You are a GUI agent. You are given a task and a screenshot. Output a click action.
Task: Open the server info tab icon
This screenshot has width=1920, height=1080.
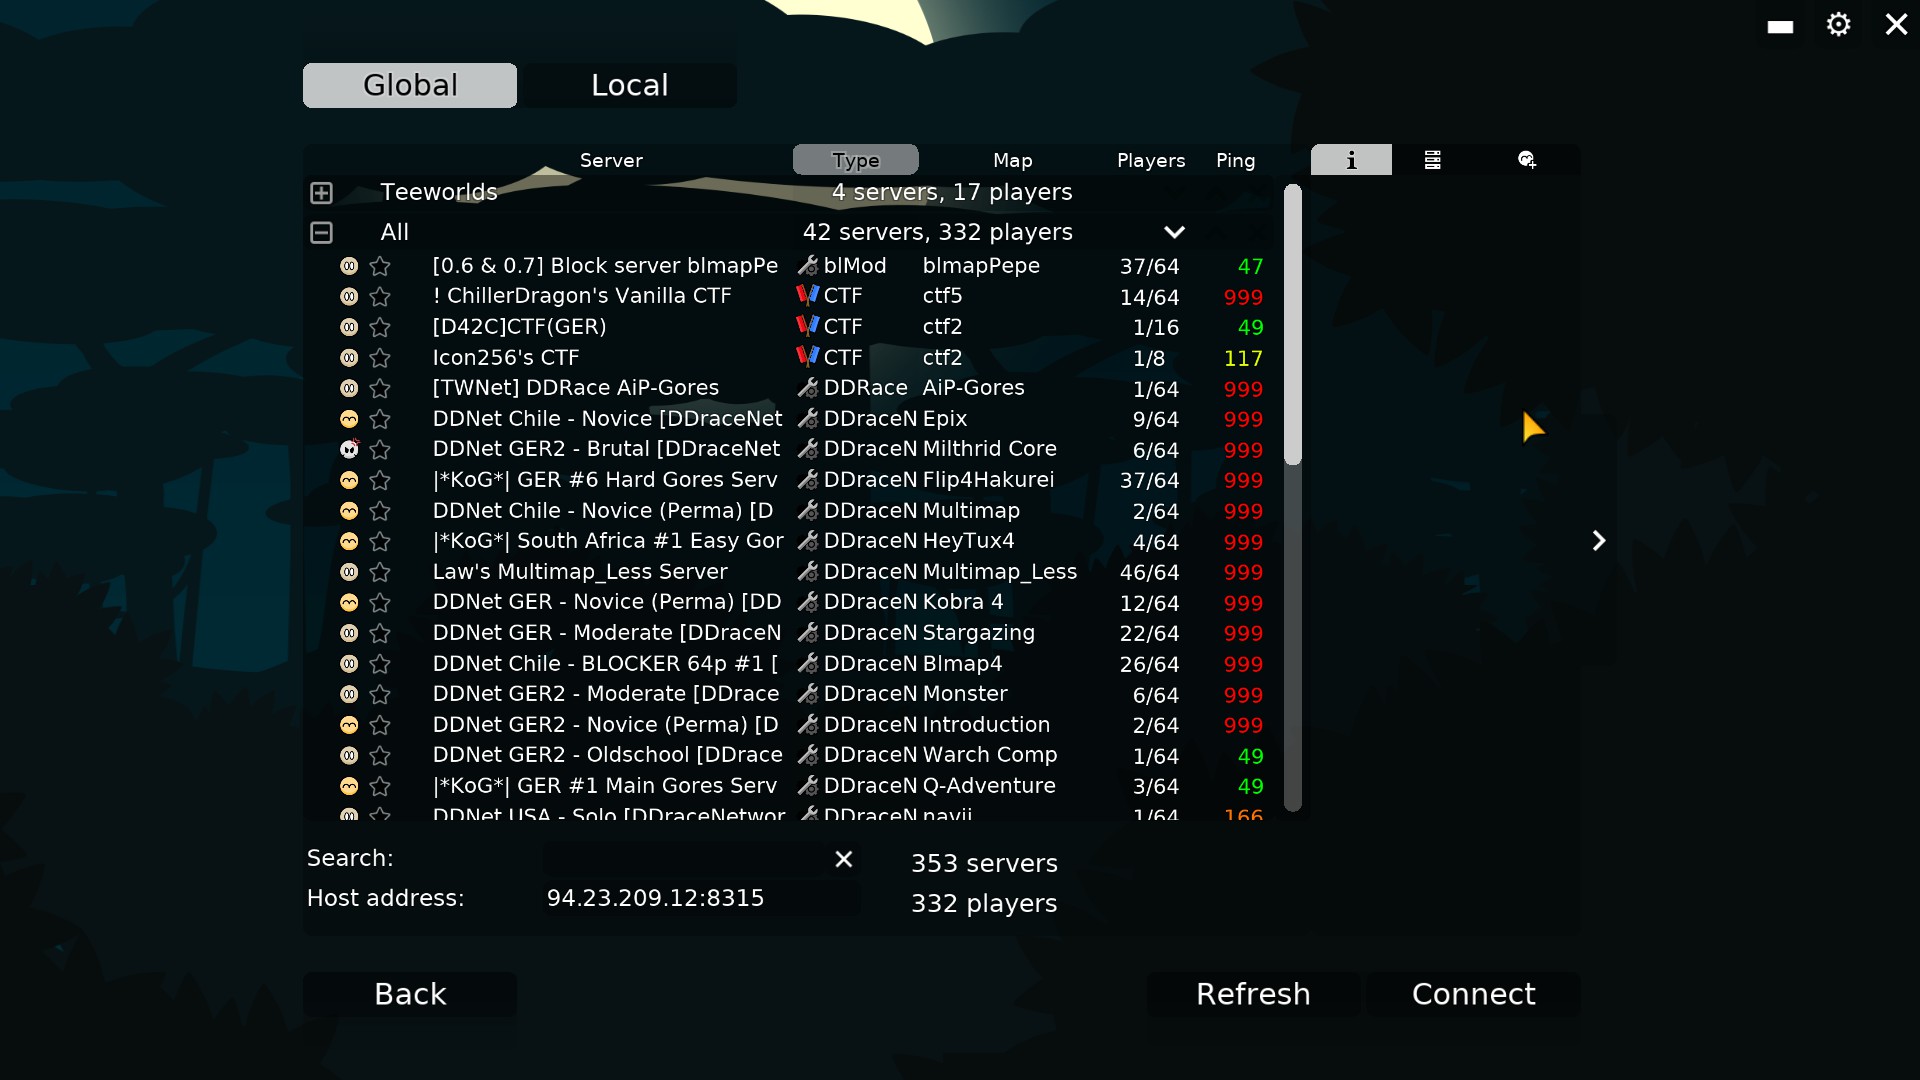pos(1351,160)
